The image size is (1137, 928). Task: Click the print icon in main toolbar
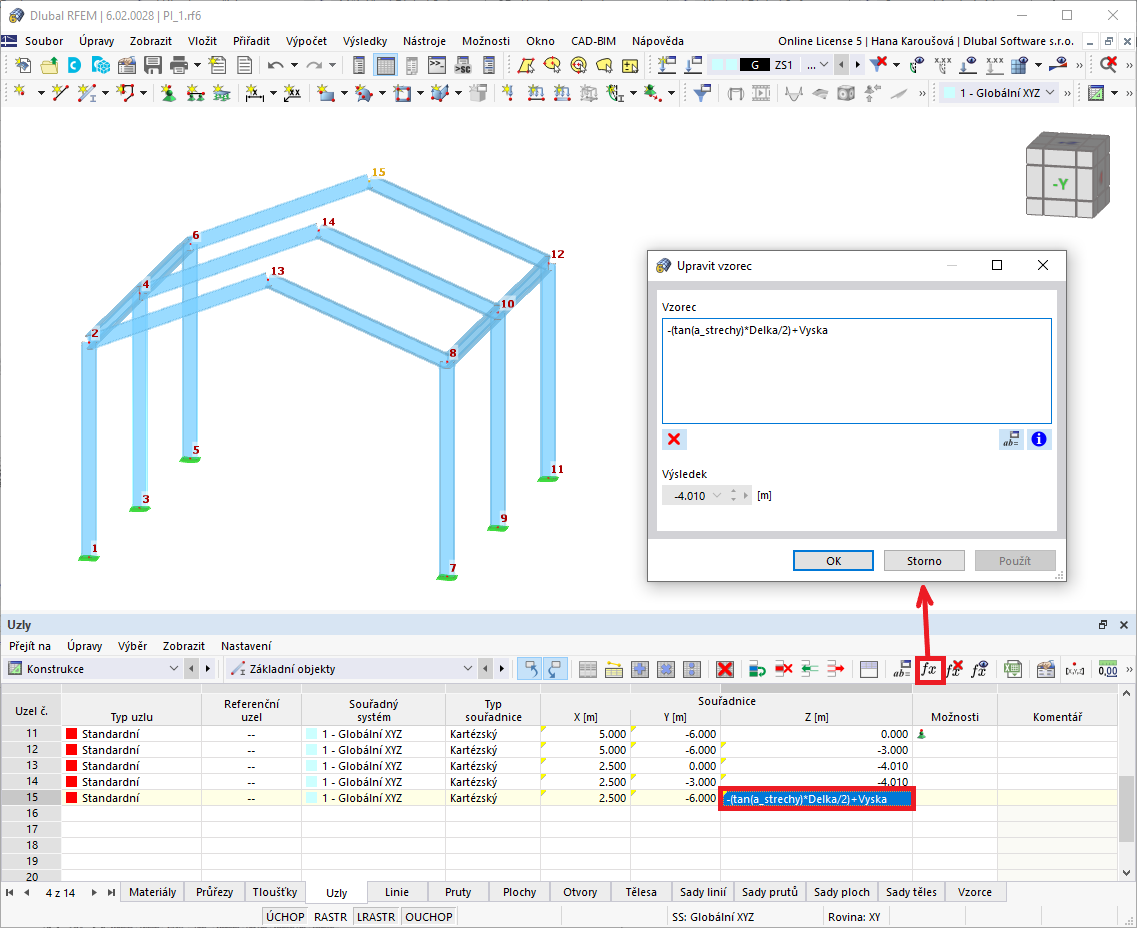pyautogui.click(x=179, y=65)
